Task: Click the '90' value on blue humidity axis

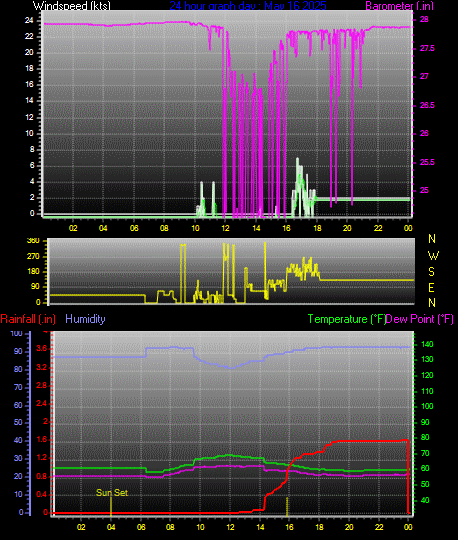Action: click(x=18, y=351)
